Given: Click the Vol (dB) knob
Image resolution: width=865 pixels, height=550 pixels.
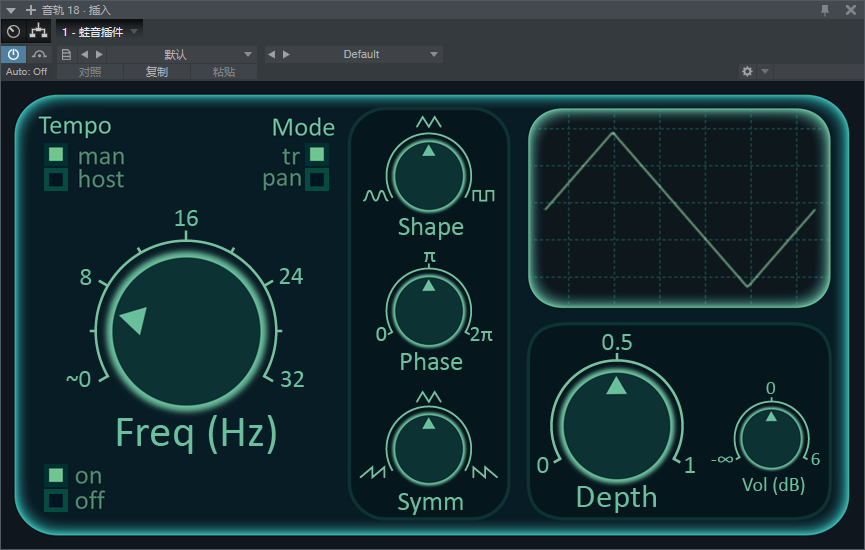Looking at the screenshot, I should coord(771,437).
